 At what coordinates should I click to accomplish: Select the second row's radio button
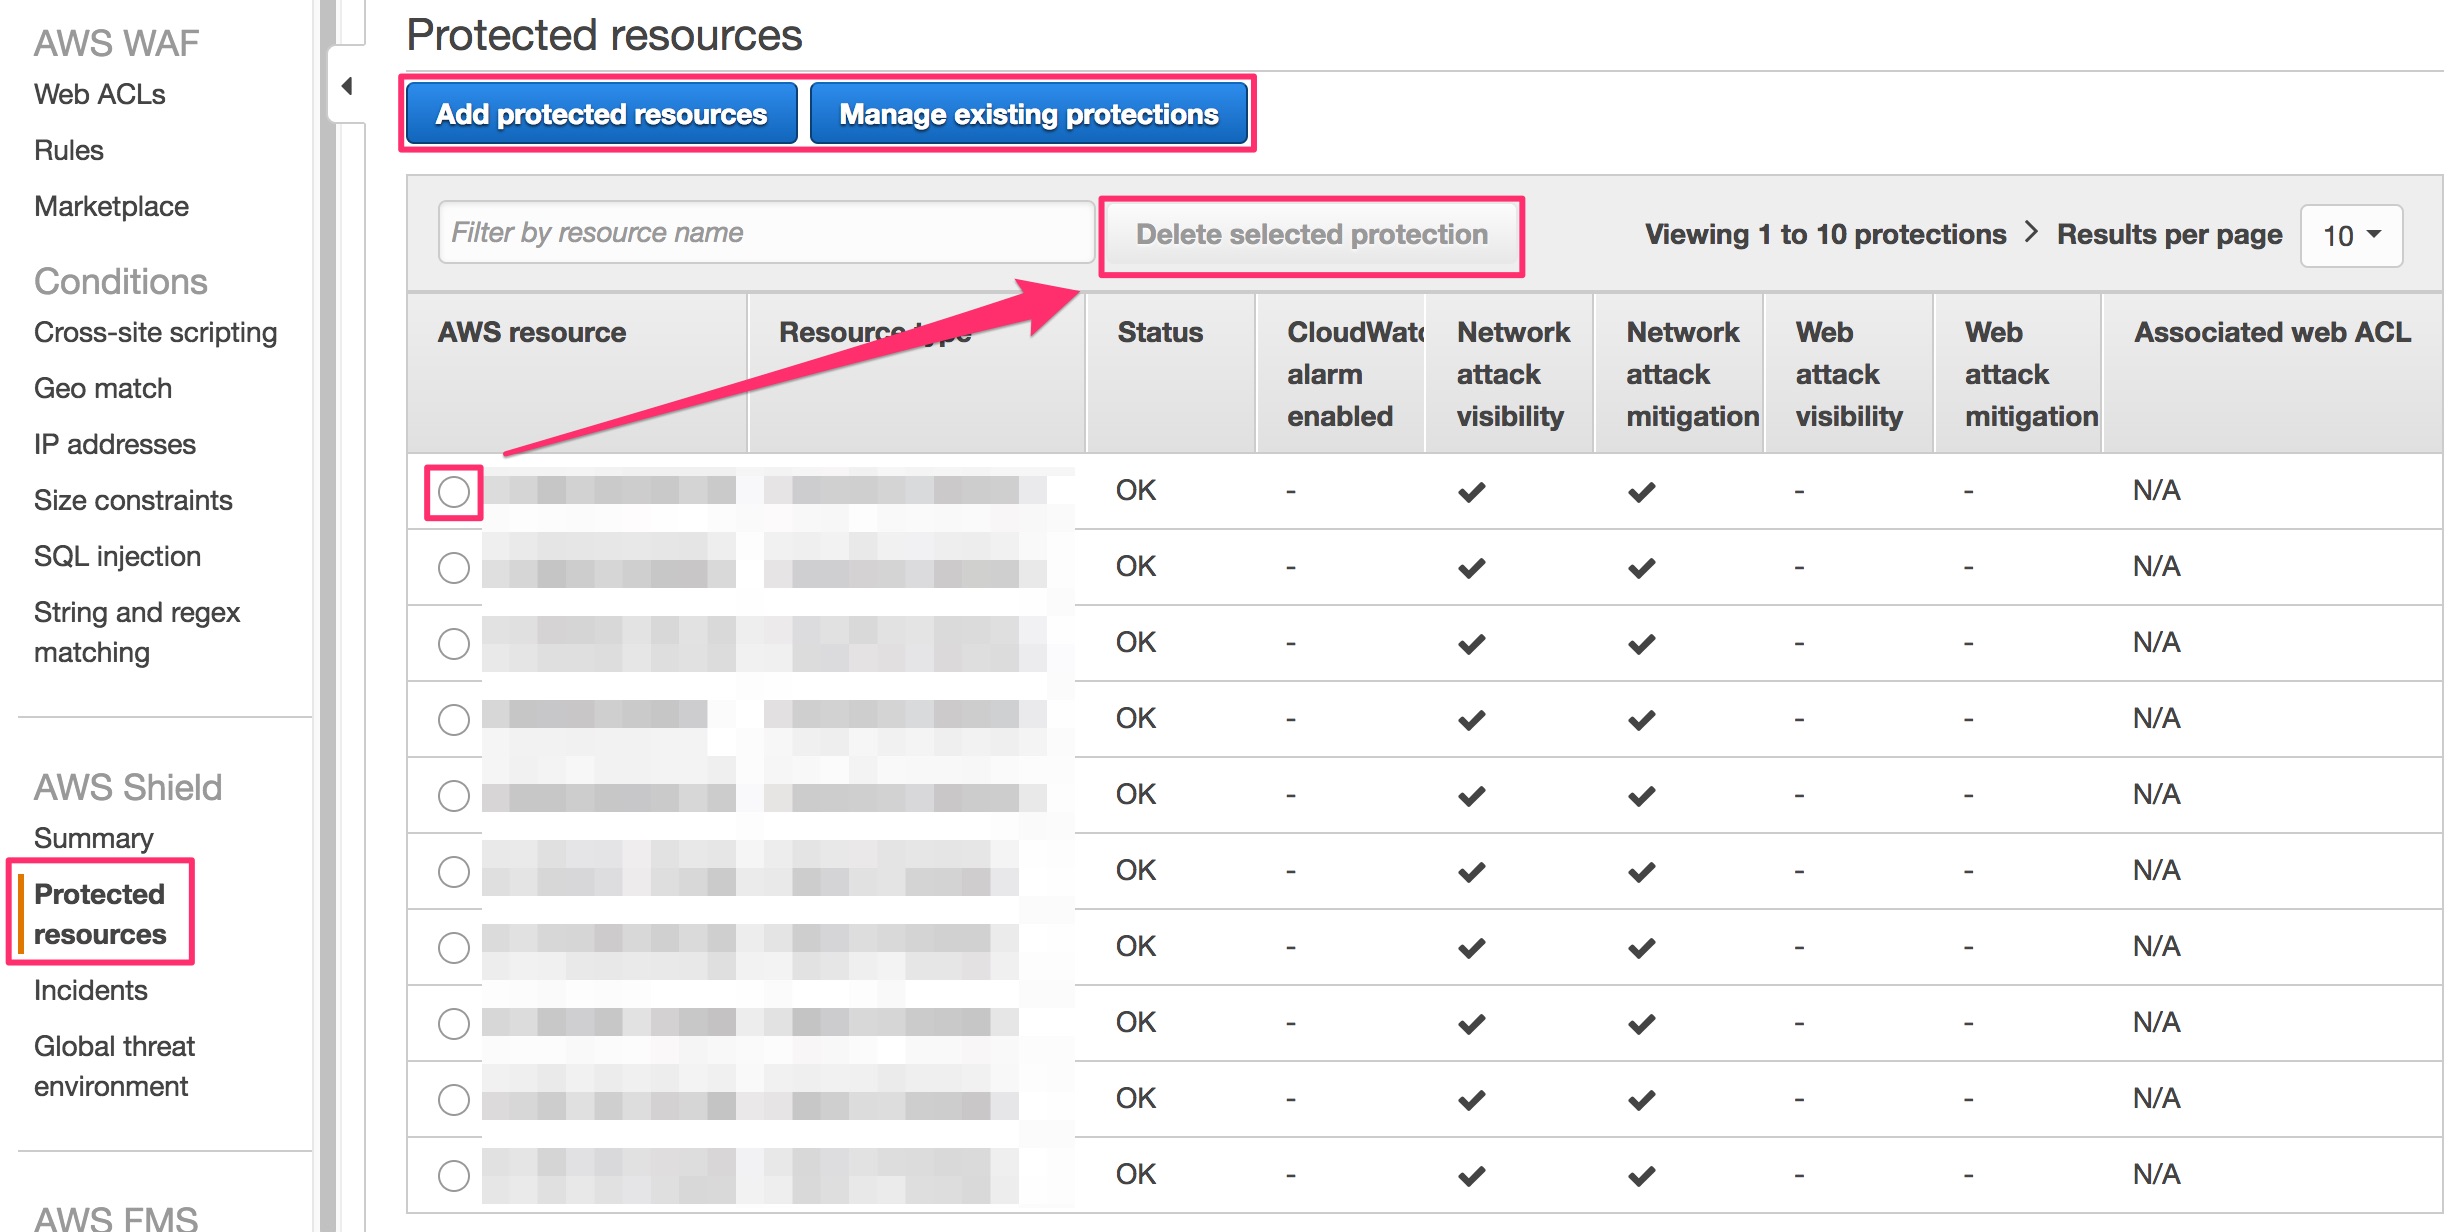(x=455, y=567)
